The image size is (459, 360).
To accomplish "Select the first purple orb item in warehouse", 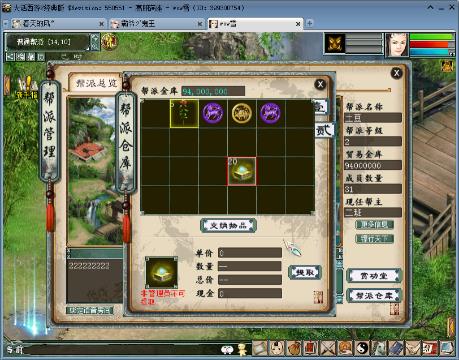I will point(213,113).
